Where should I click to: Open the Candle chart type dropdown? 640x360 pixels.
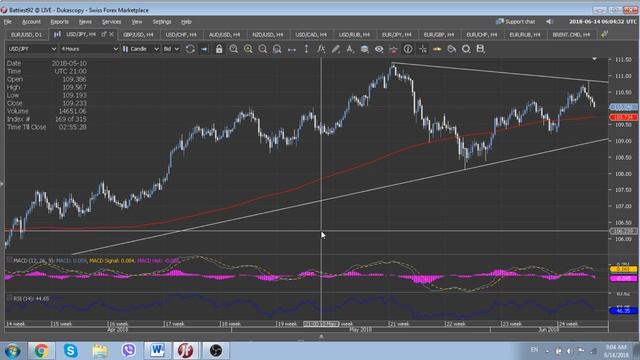click(141, 49)
